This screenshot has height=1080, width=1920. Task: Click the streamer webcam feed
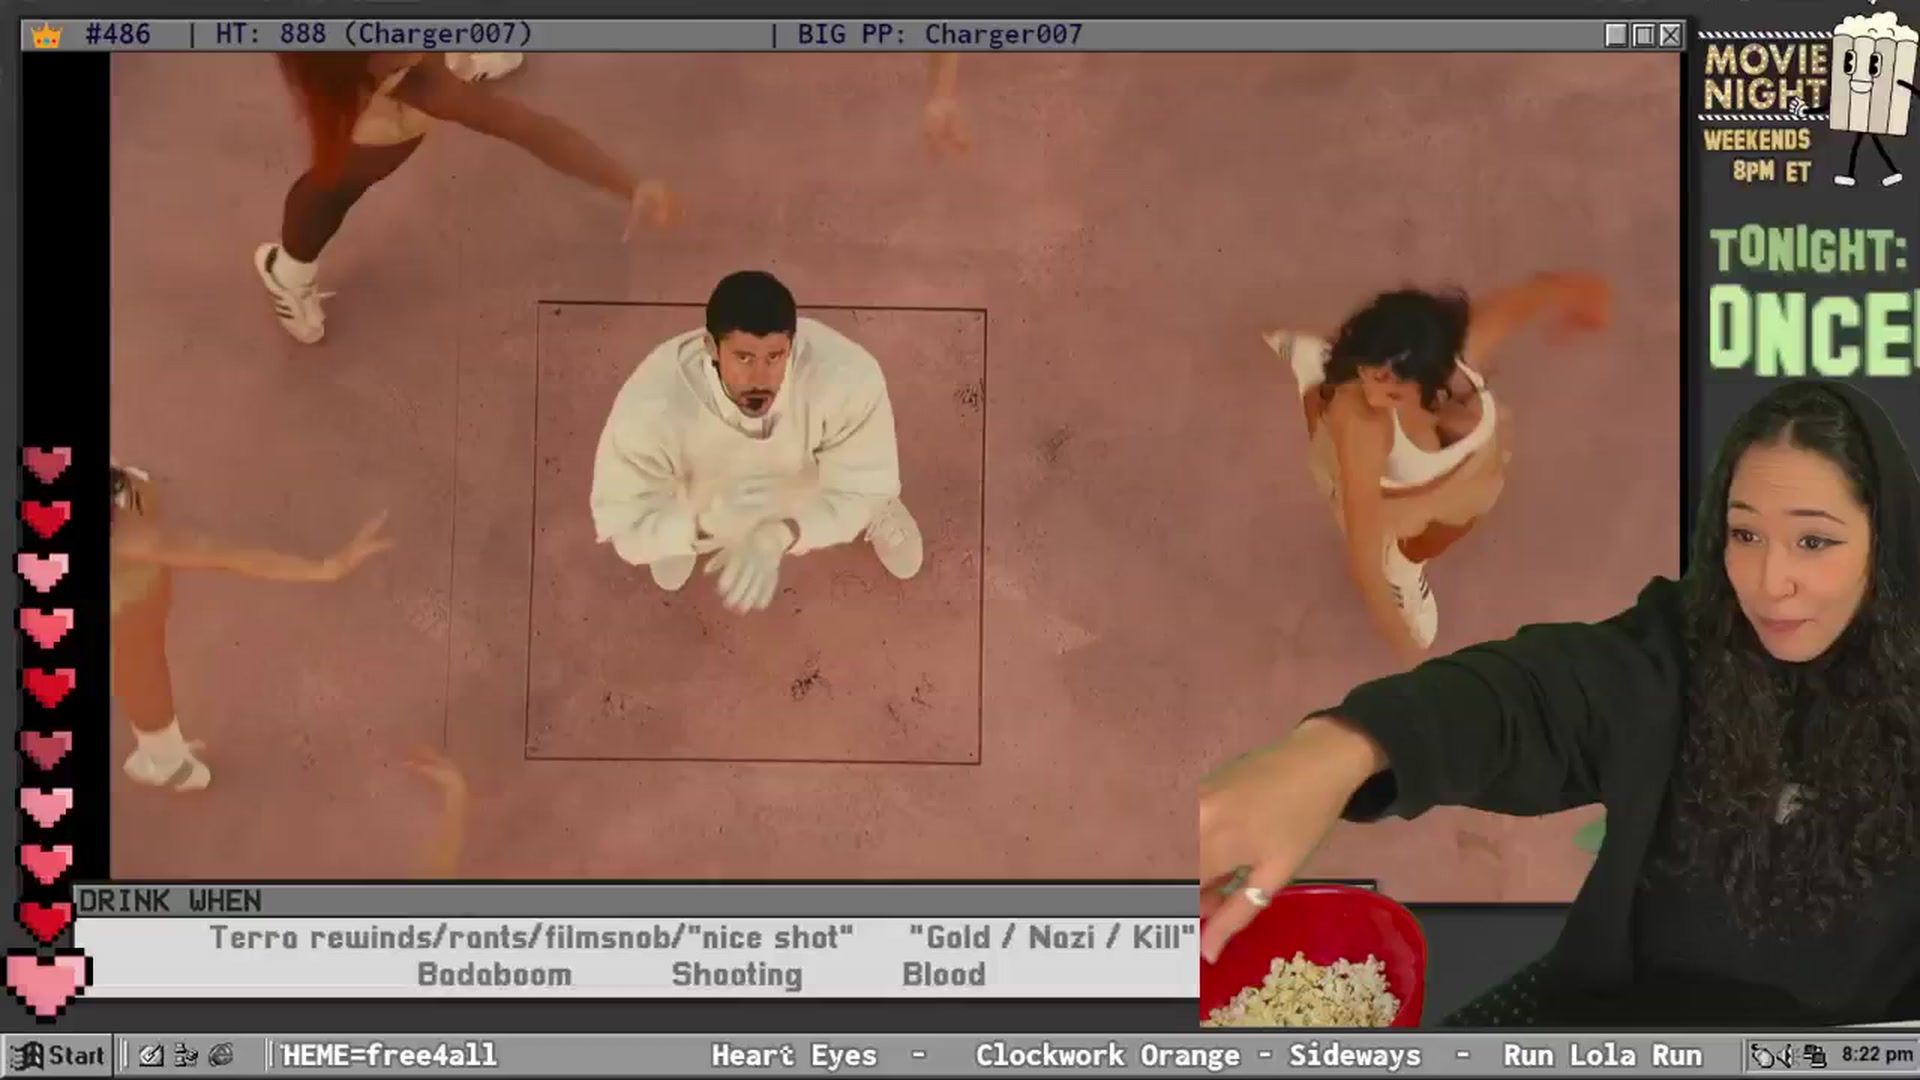[x=1560, y=705]
